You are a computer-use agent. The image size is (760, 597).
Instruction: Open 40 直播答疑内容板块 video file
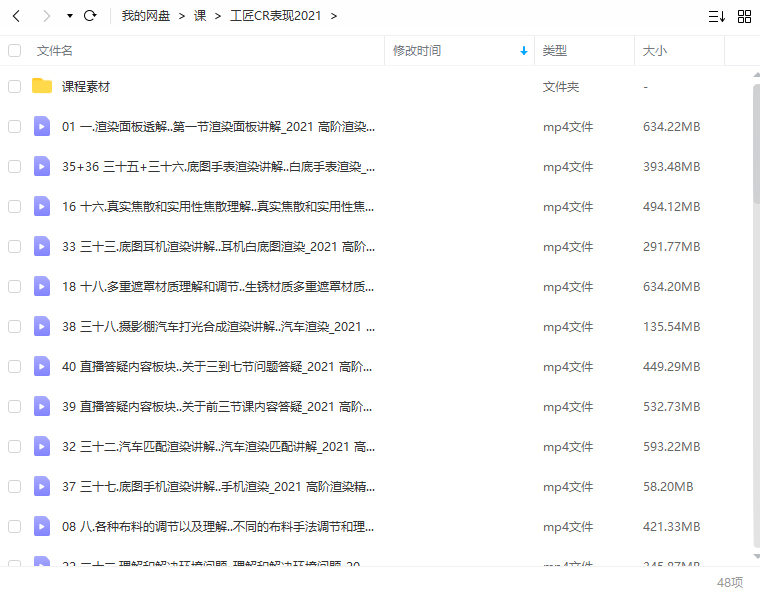218,367
